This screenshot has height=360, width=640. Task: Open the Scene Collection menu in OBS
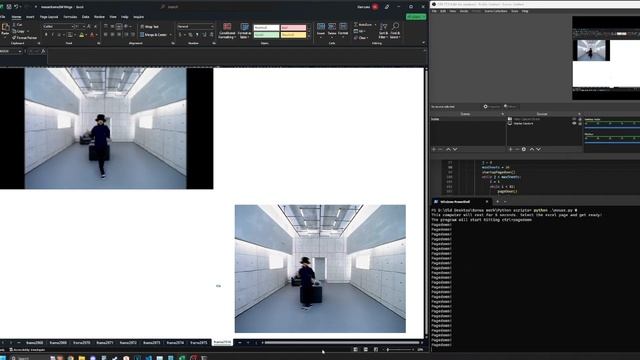496,11
